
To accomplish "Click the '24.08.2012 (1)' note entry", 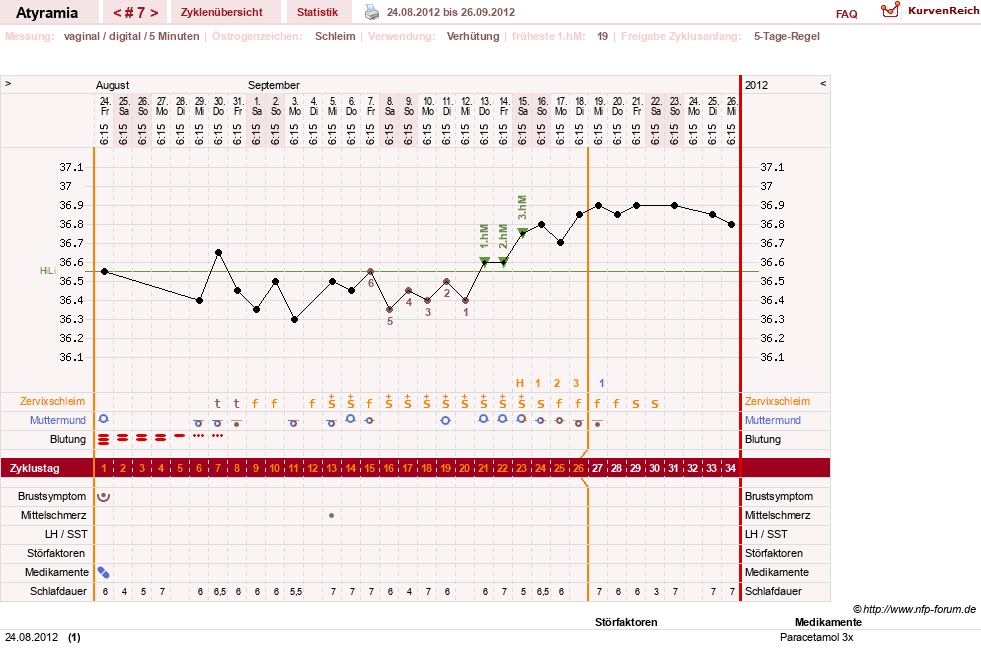I will (x=43, y=637).
